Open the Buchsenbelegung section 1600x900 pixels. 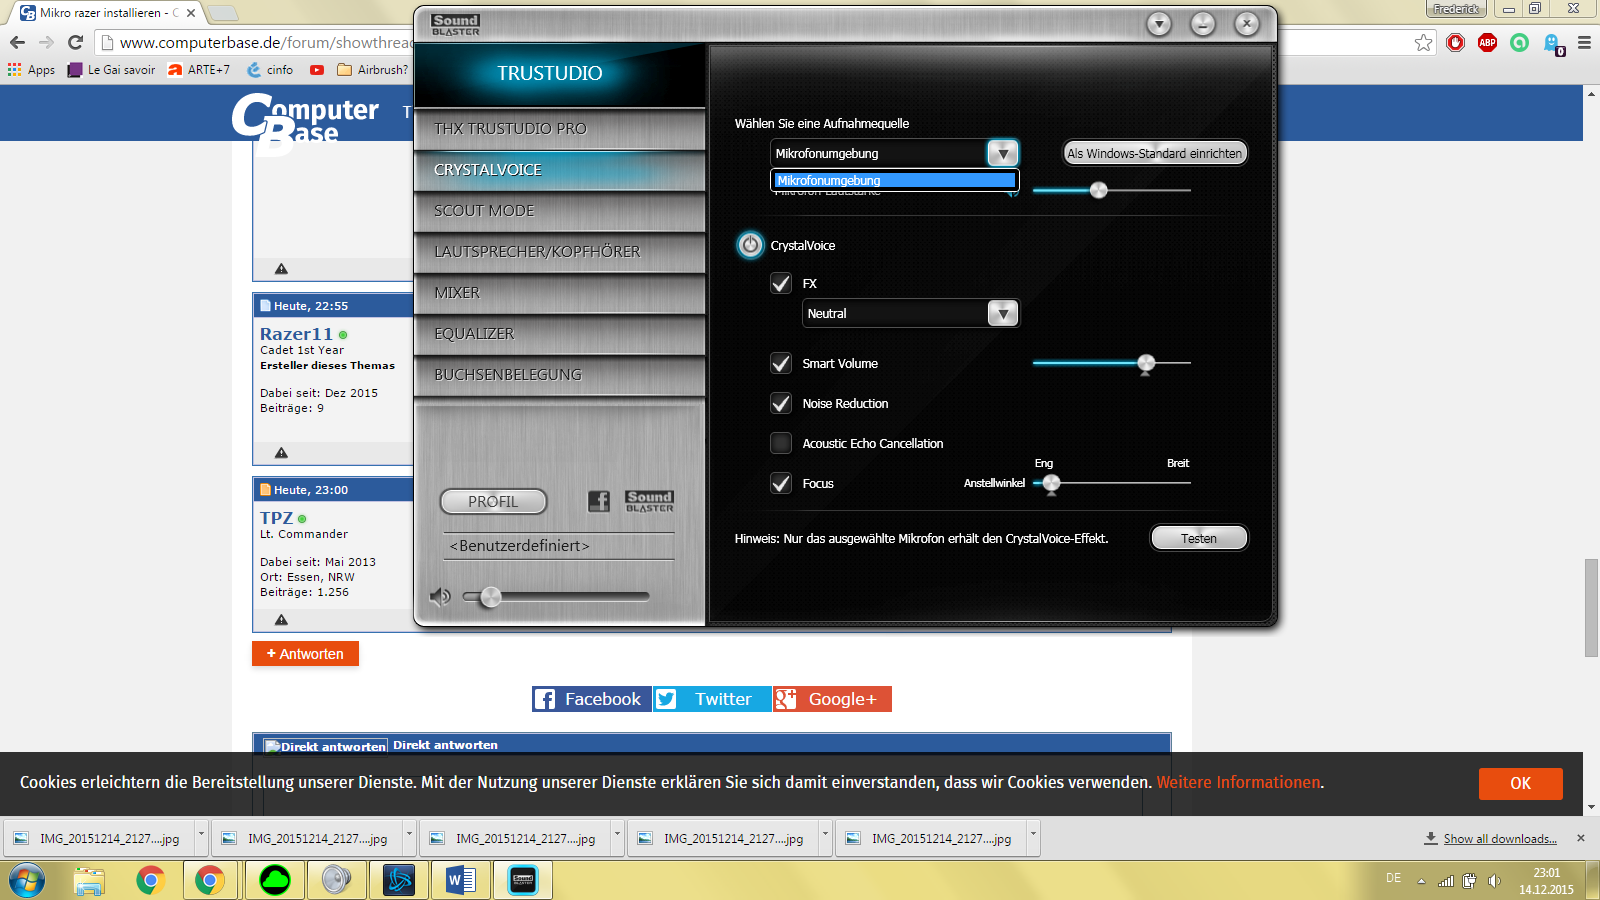pyautogui.click(x=559, y=375)
